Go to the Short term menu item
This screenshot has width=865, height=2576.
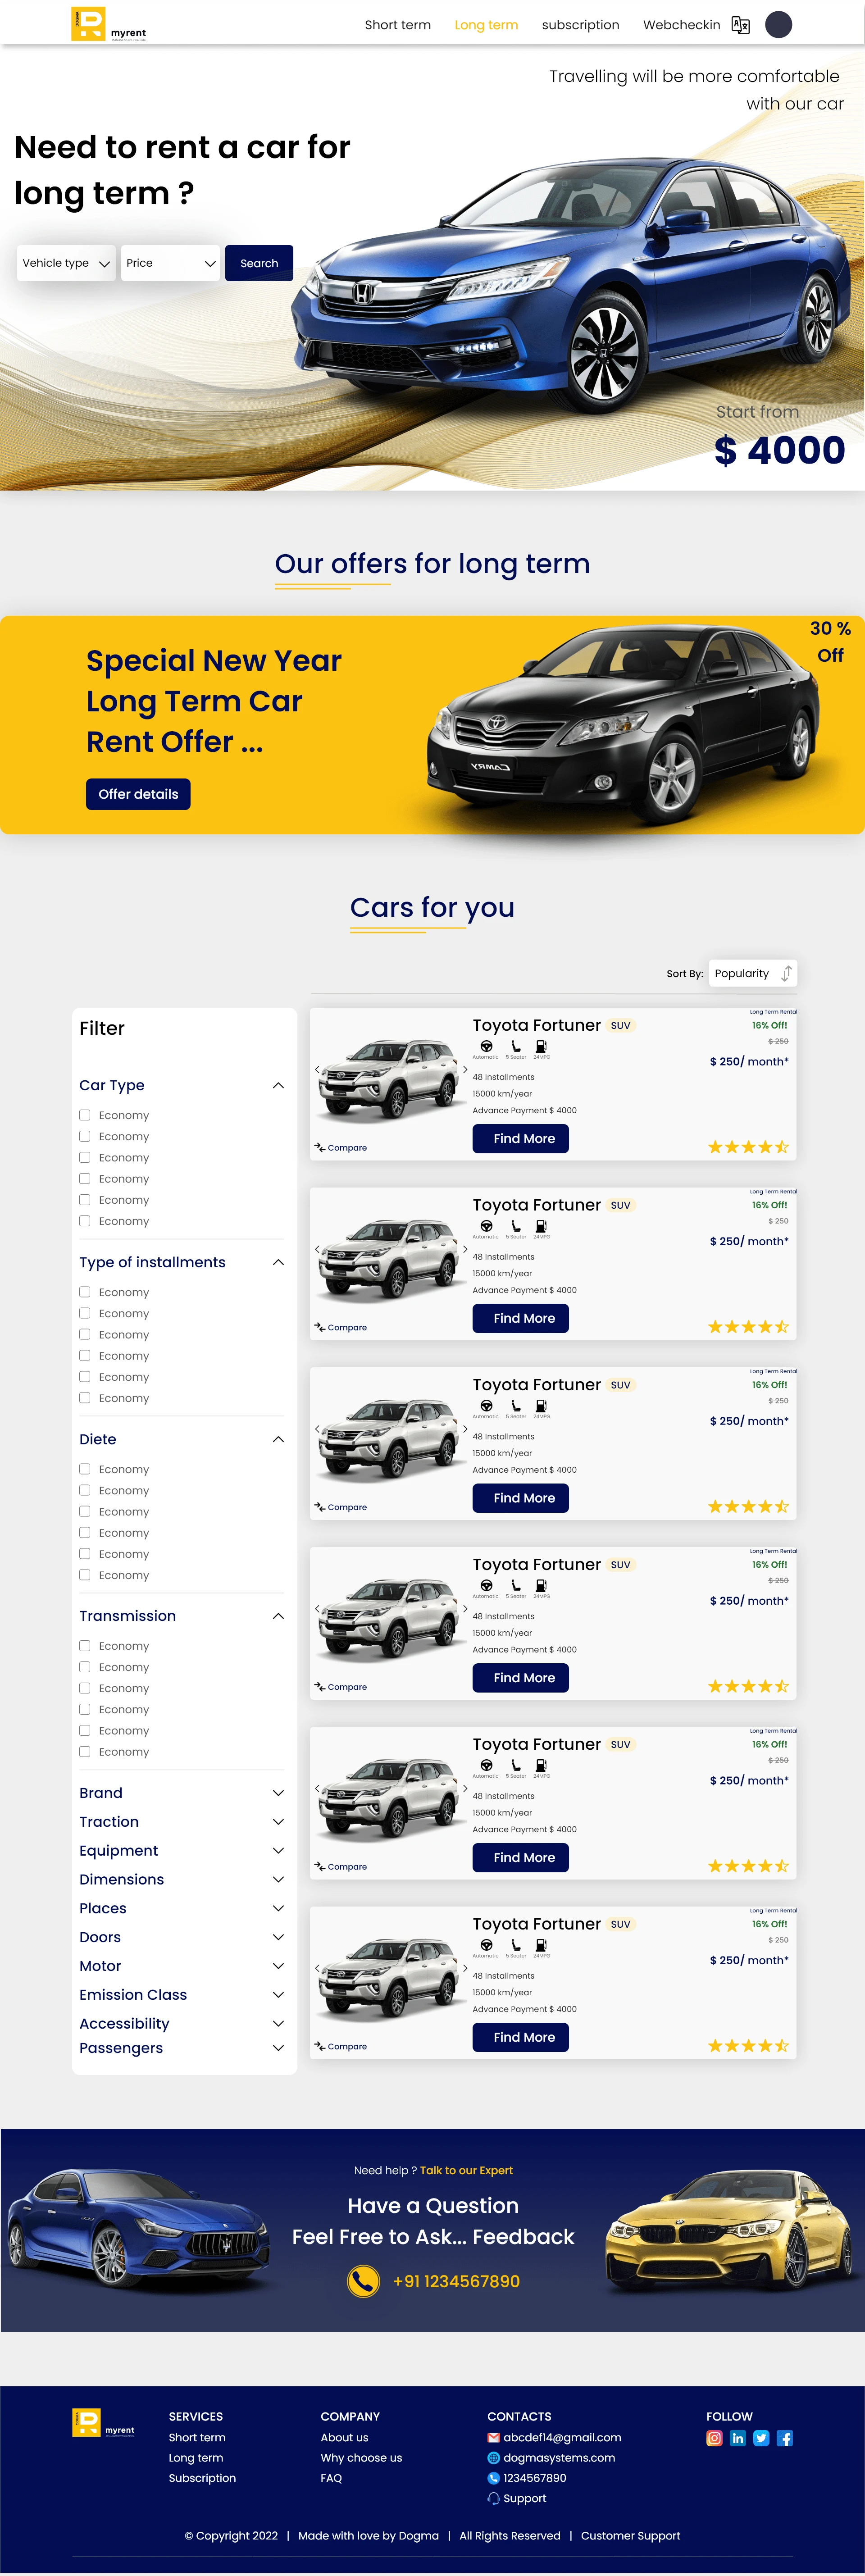click(397, 25)
